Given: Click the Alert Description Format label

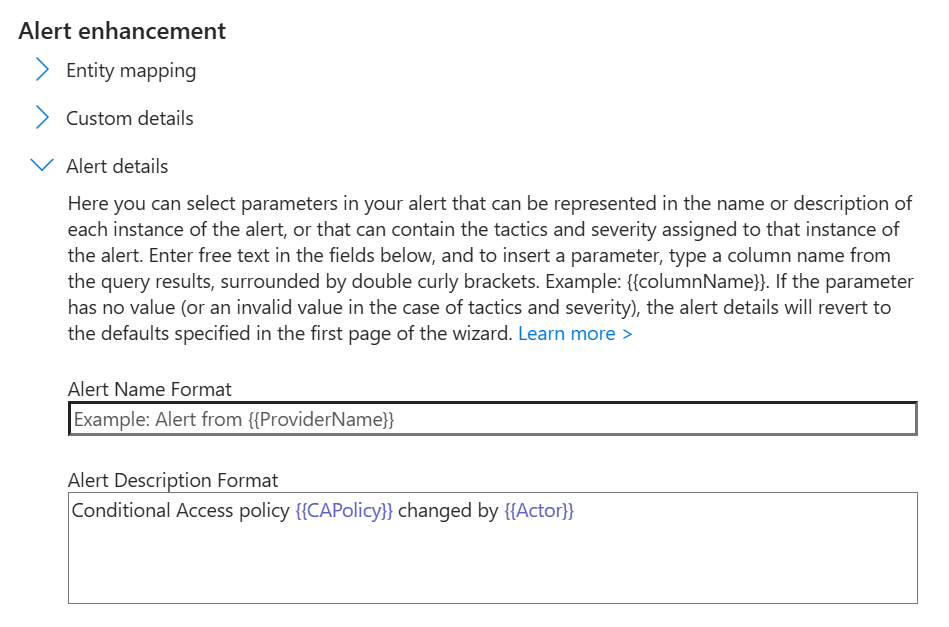Looking at the screenshot, I should click(x=173, y=480).
